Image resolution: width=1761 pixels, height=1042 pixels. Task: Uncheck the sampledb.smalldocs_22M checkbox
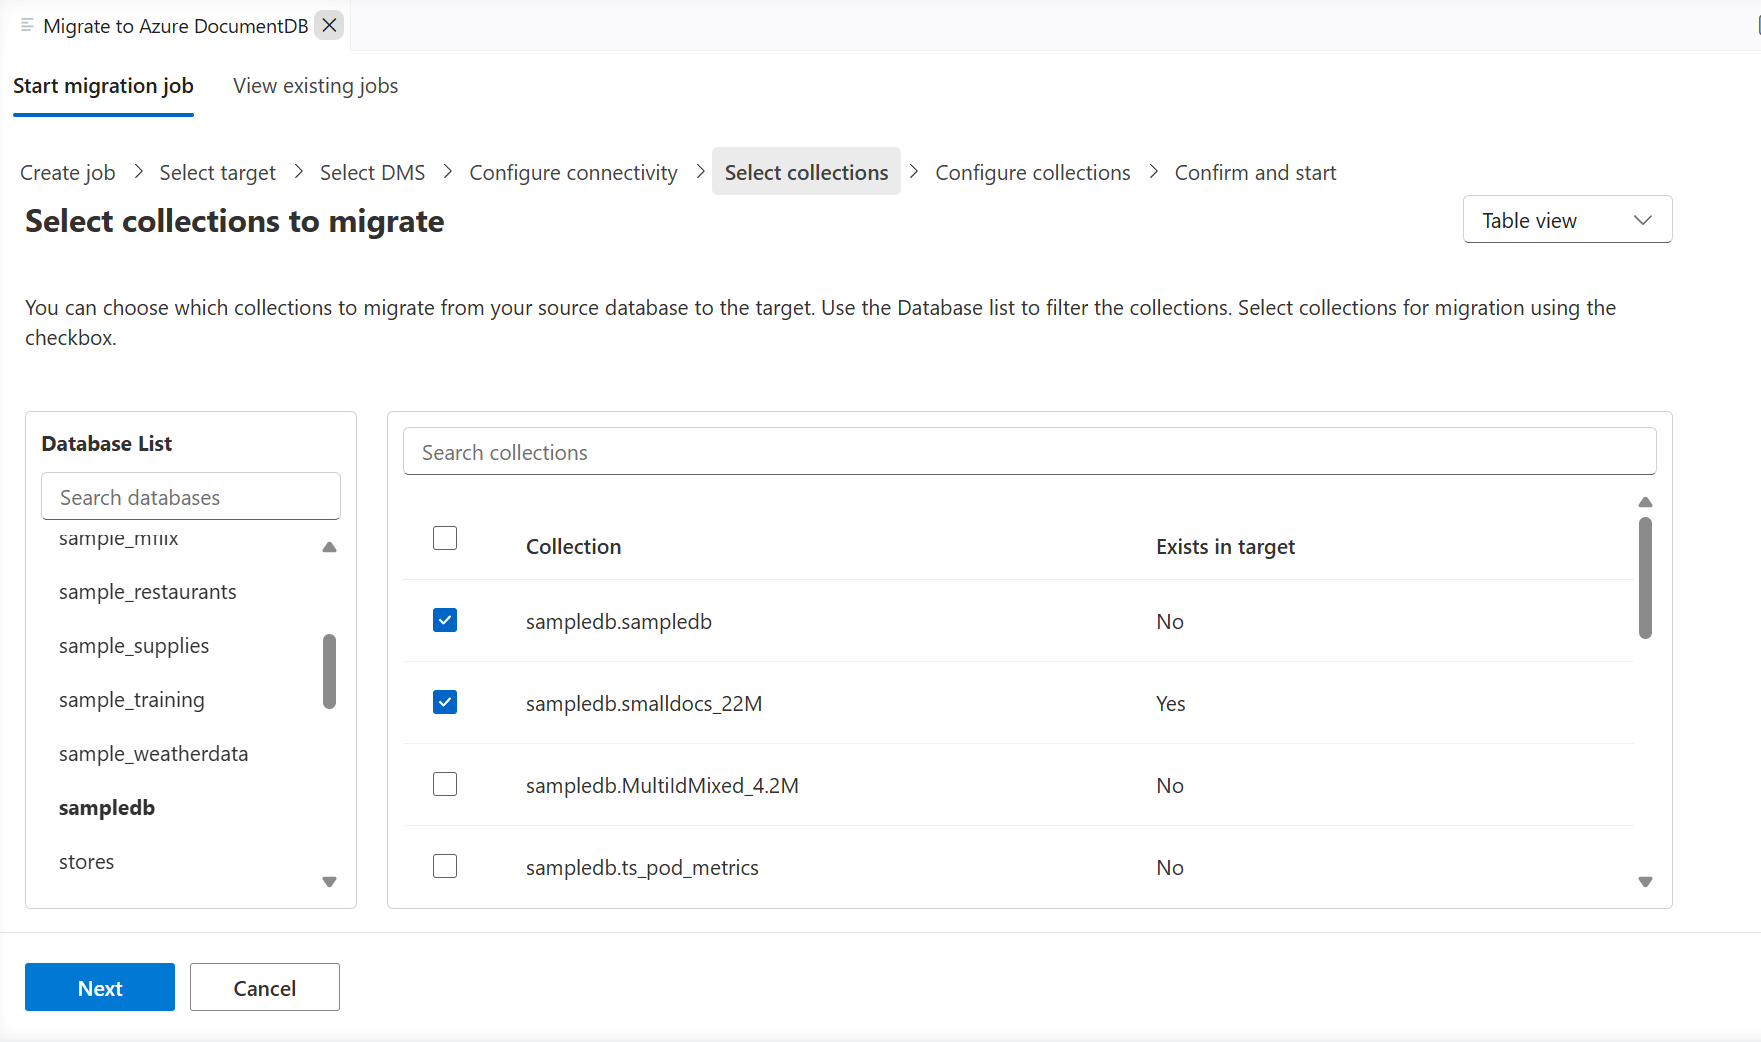[x=445, y=702]
